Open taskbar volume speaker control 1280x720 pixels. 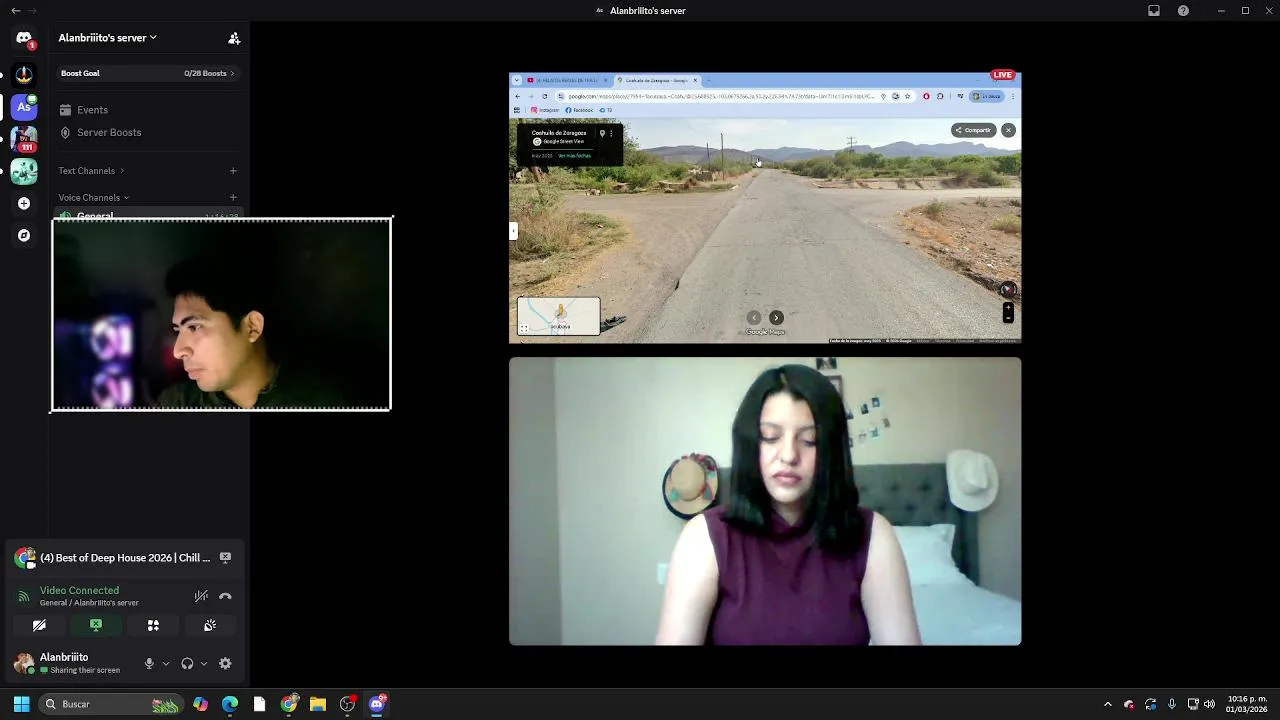click(1210, 704)
